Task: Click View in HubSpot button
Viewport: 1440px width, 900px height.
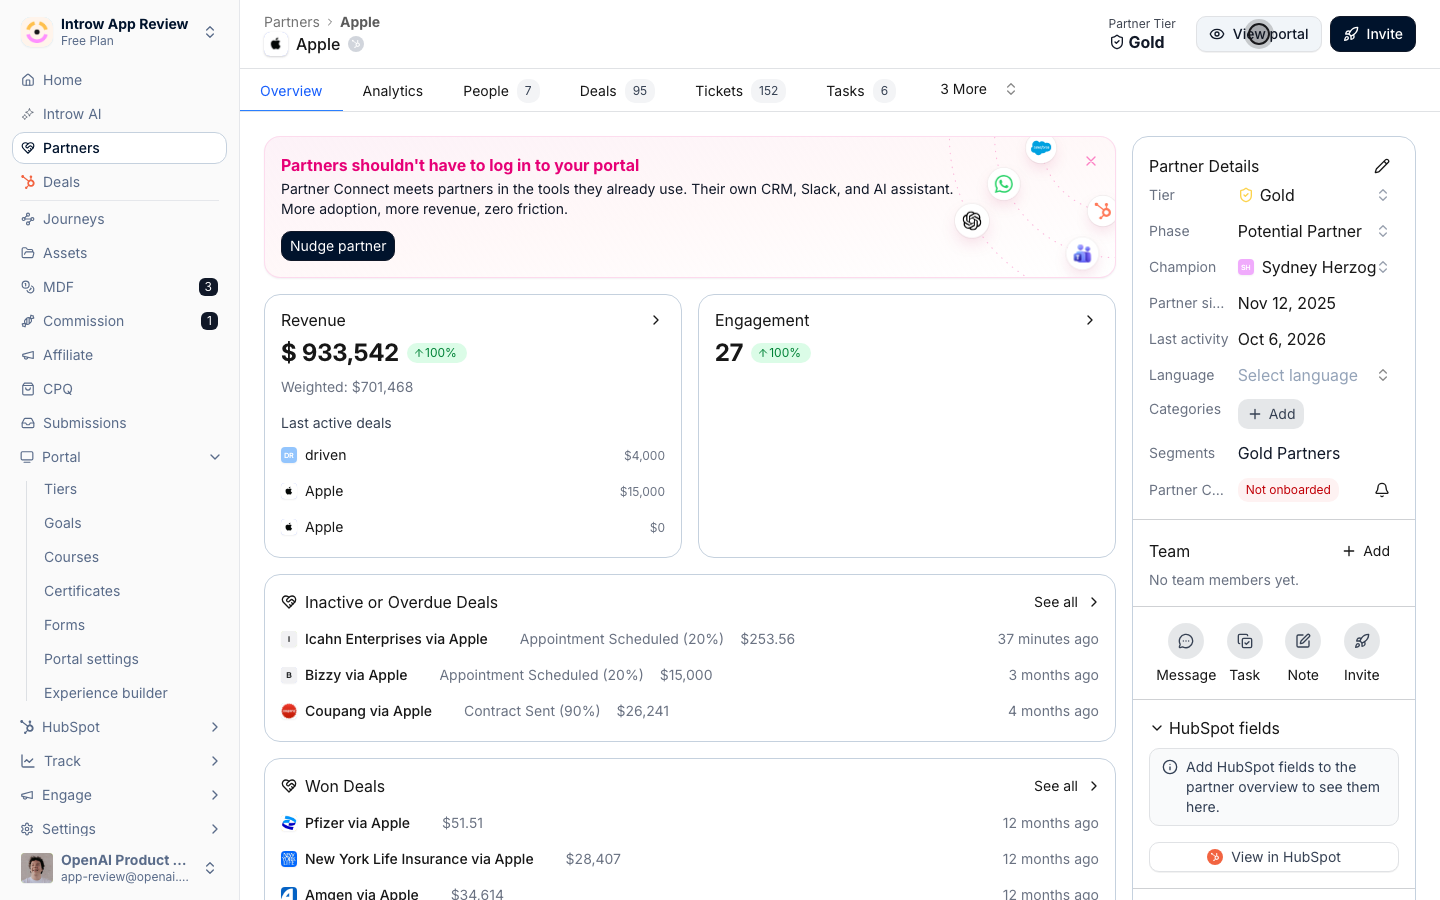Action: click(x=1274, y=857)
